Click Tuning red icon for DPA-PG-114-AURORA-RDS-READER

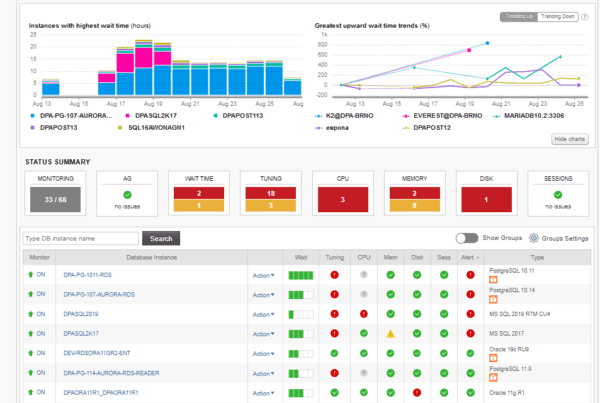(x=334, y=373)
